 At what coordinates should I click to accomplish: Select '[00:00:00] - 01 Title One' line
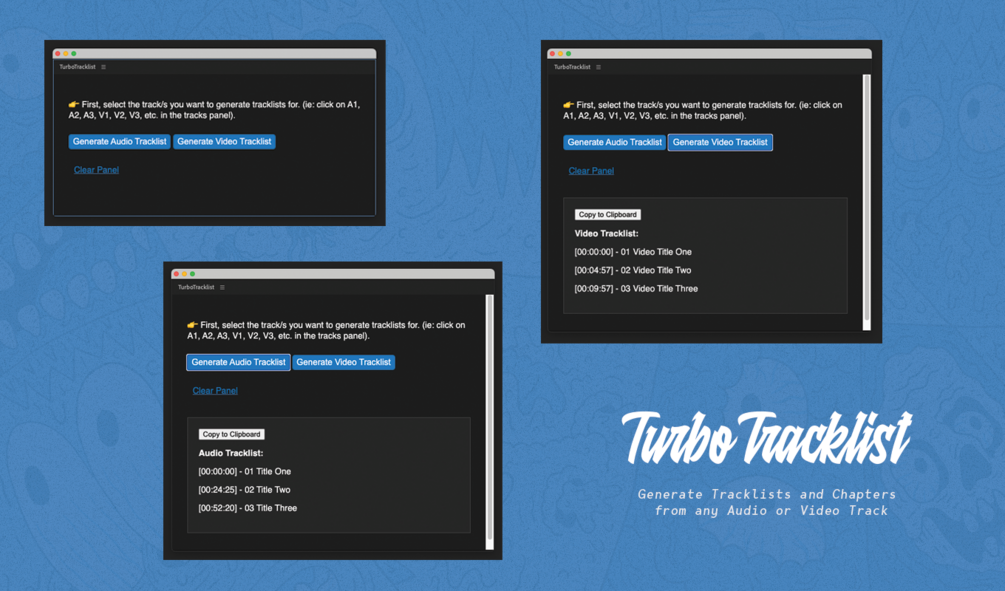244,472
